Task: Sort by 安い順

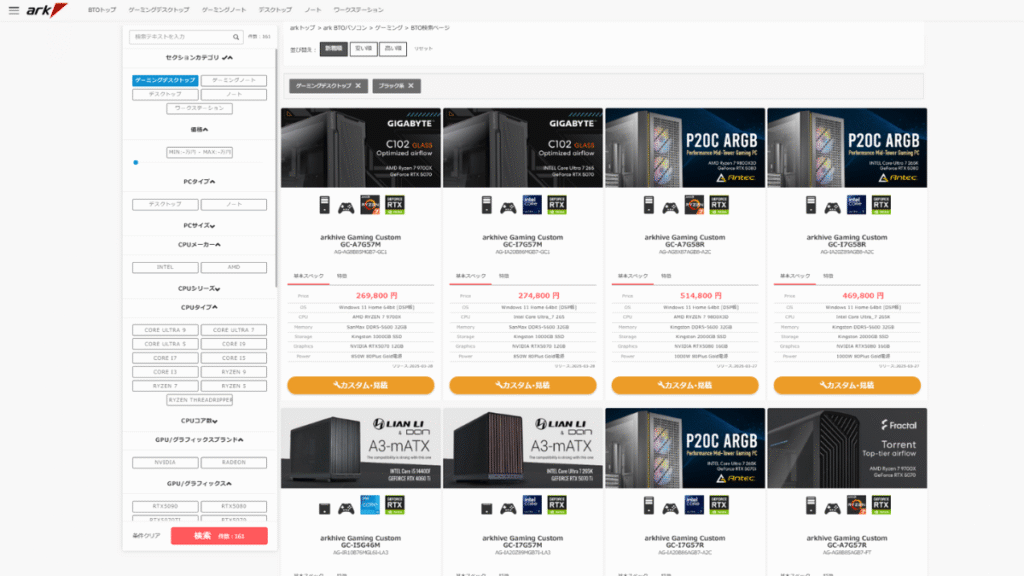Action: coord(363,49)
